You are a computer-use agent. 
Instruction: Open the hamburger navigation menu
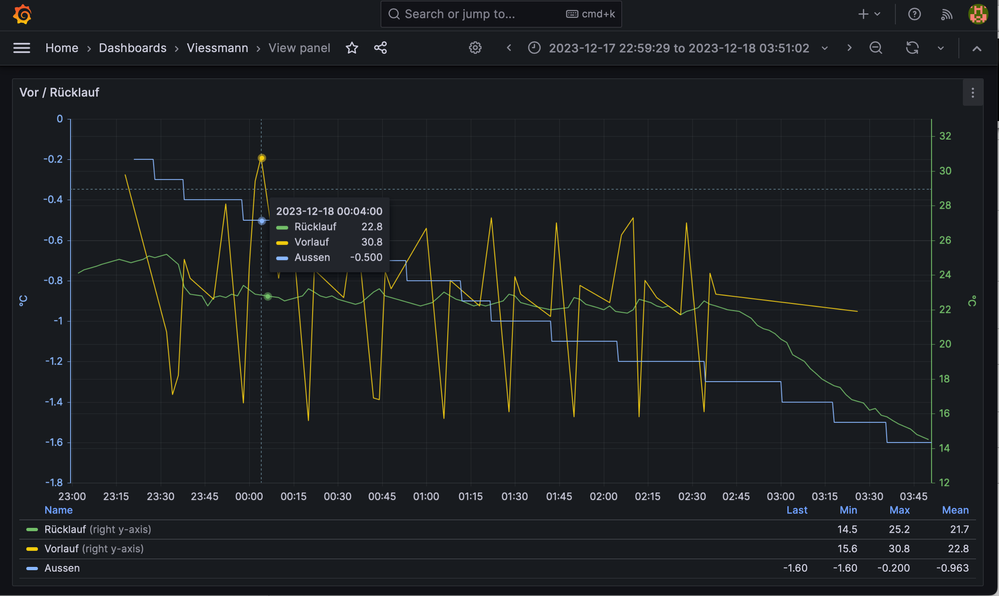click(x=22, y=48)
